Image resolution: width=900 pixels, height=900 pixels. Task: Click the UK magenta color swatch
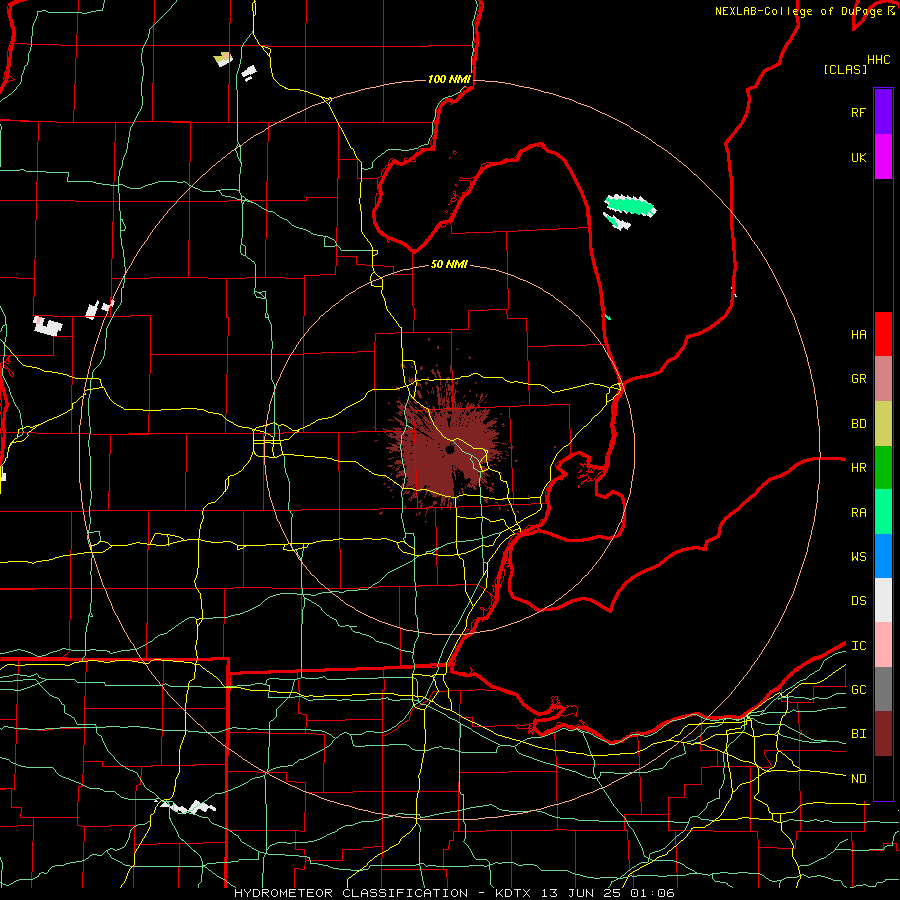tap(883, 157)
